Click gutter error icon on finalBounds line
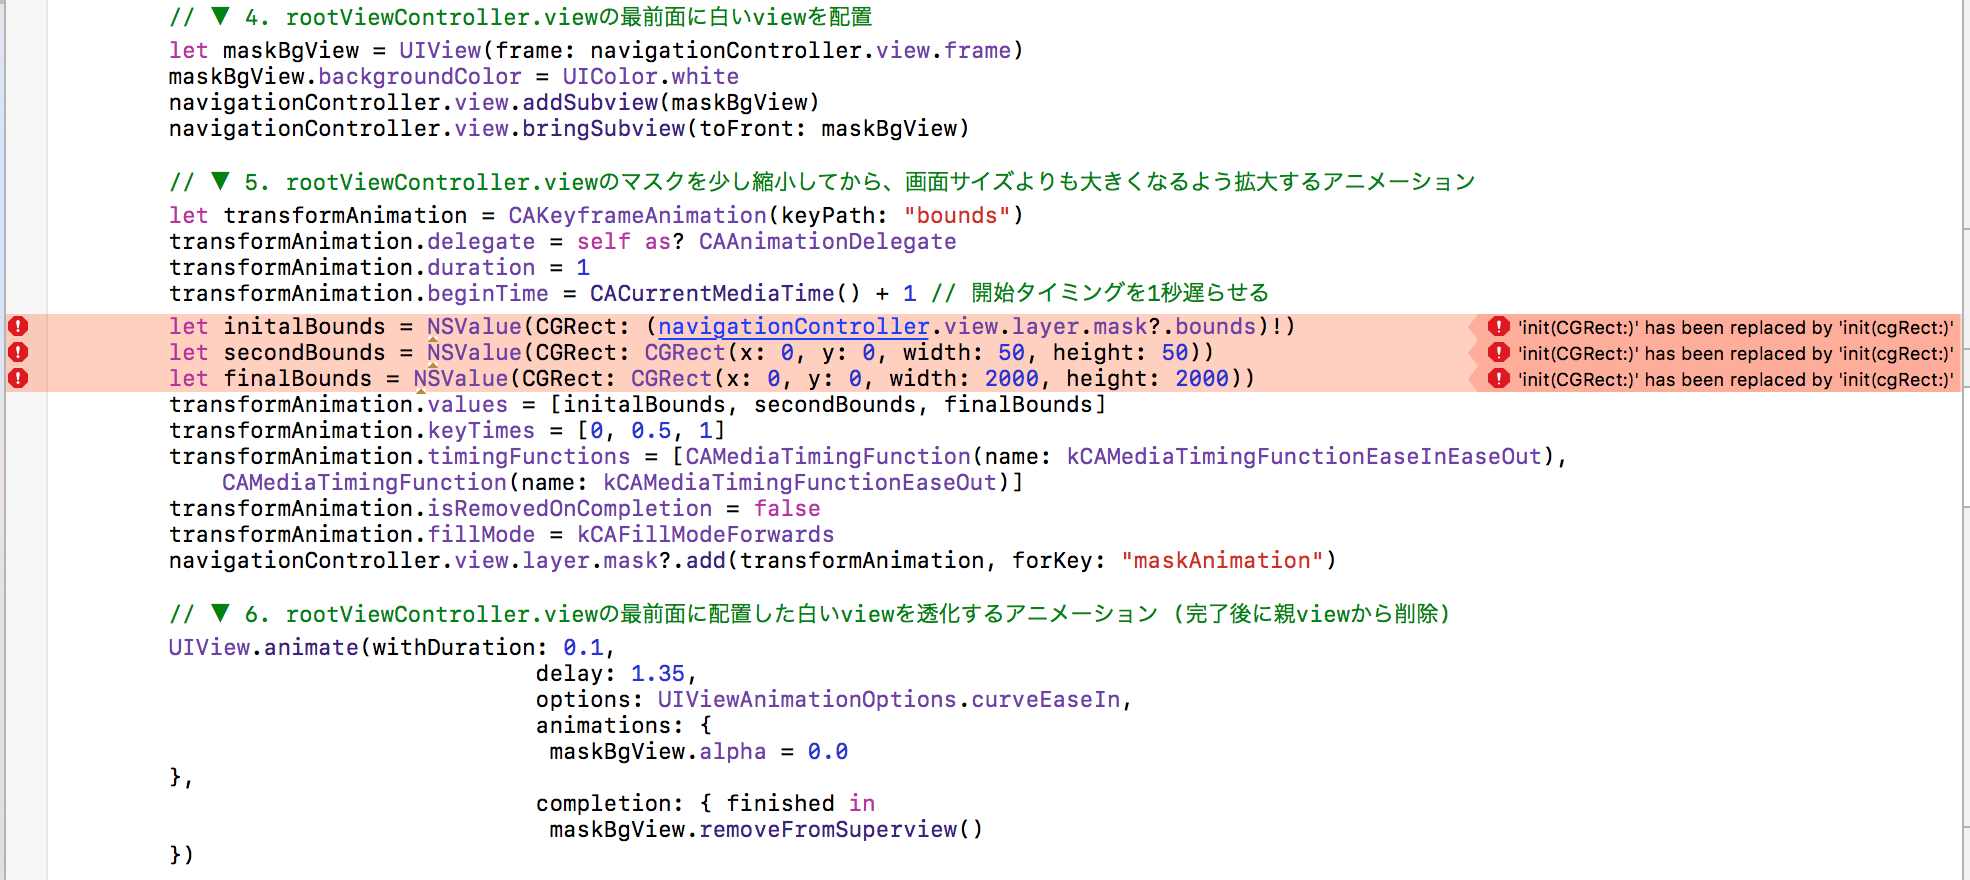The image size is (1970, 880). click(18, 378)
